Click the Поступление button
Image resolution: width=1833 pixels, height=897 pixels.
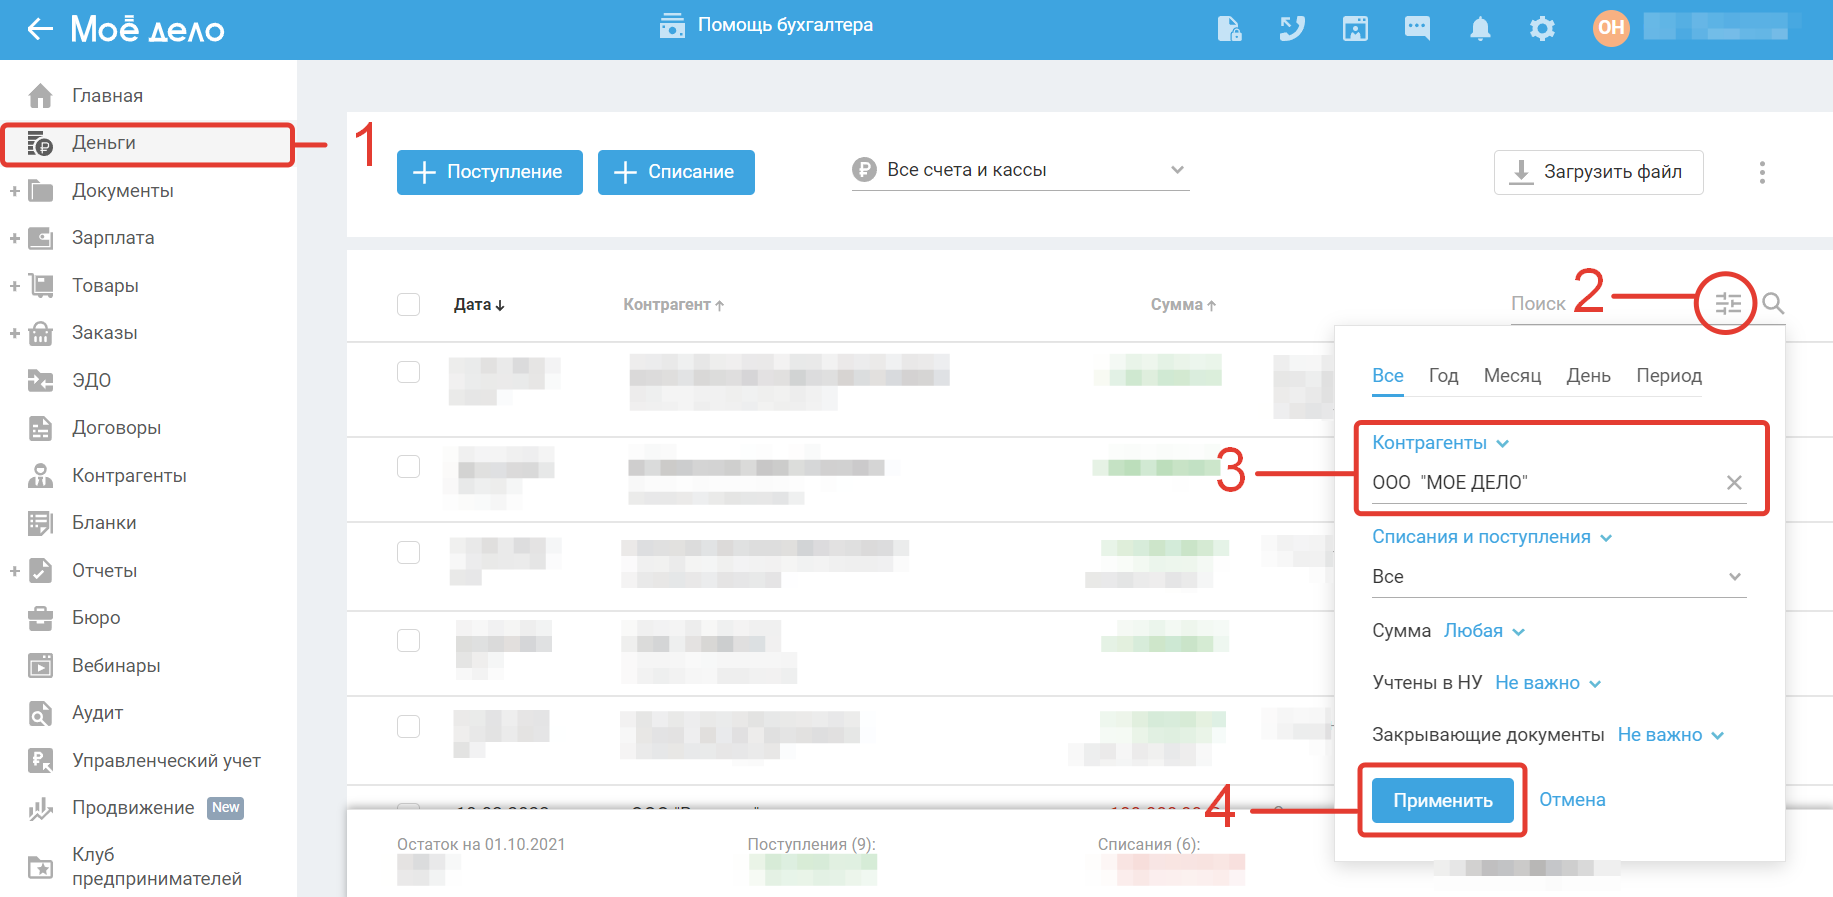pos(490,172)
